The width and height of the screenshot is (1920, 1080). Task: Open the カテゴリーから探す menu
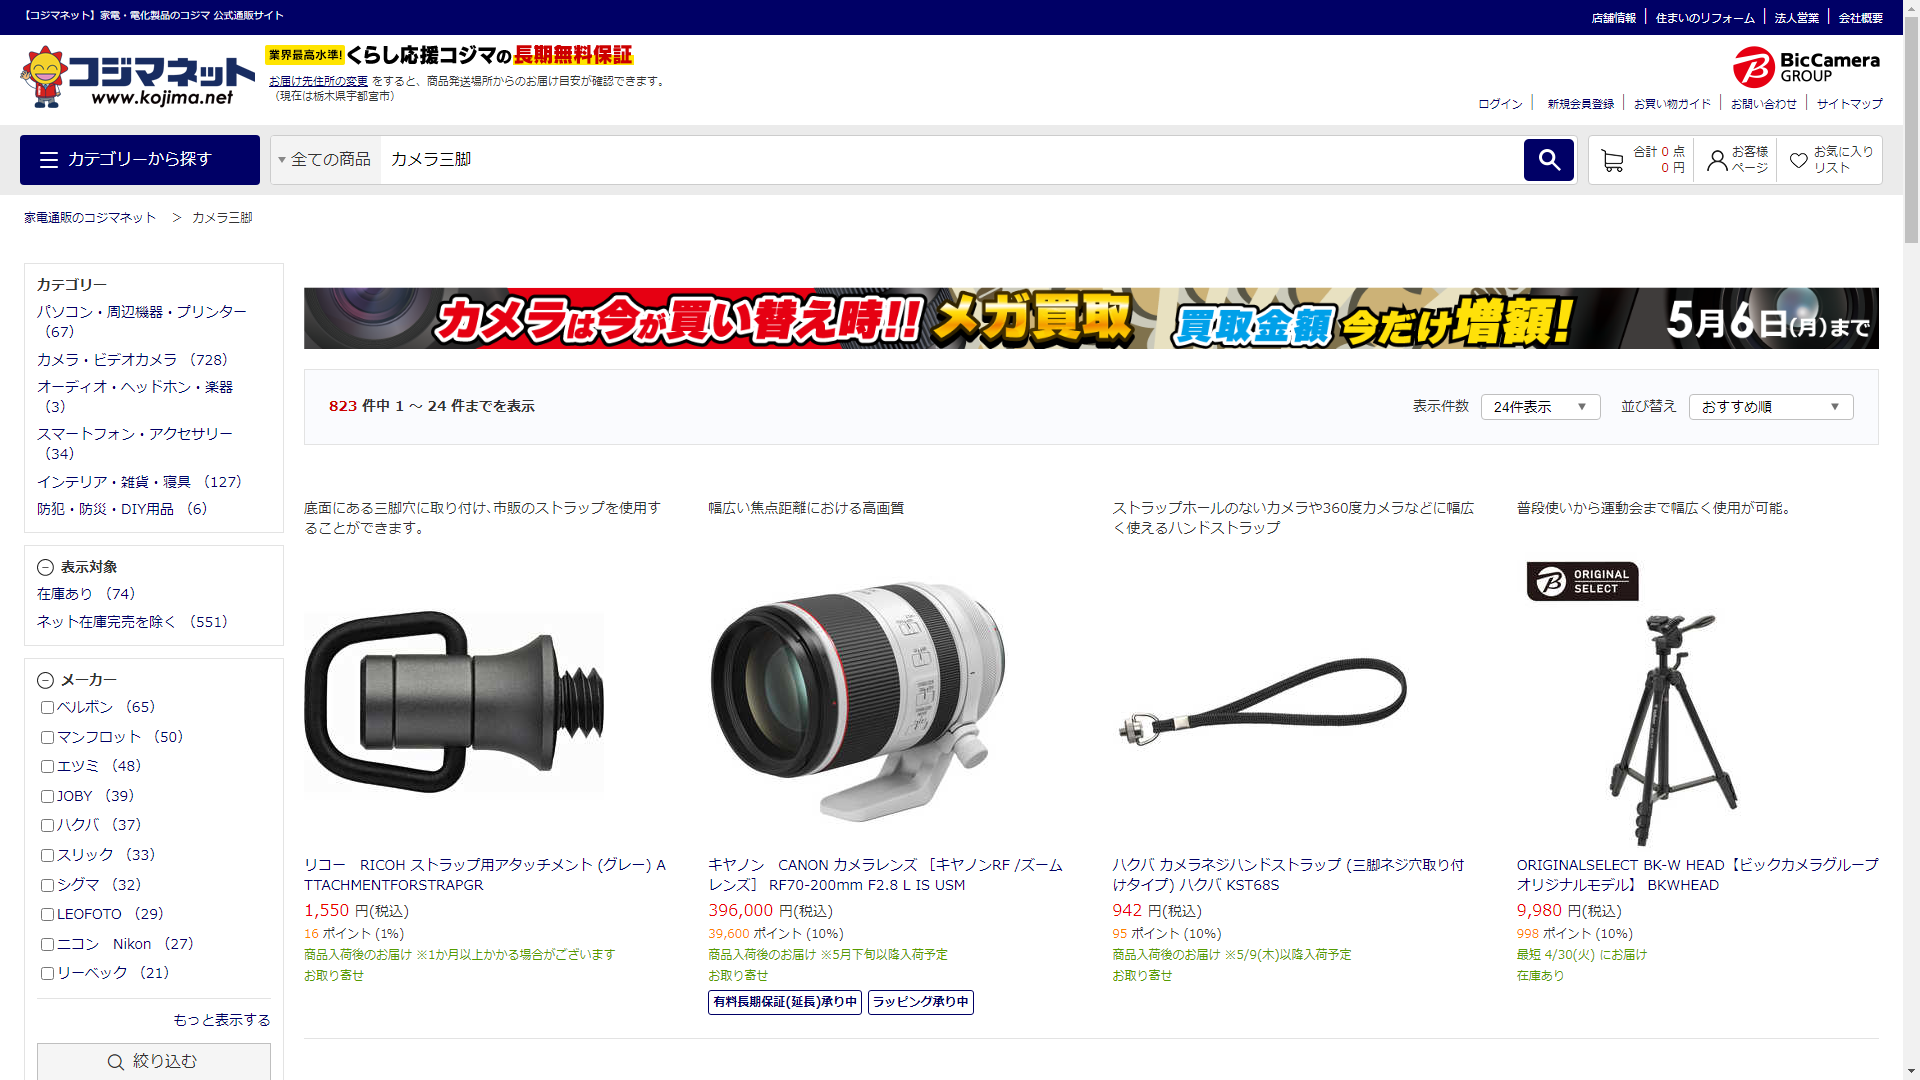tap(140, 160)
